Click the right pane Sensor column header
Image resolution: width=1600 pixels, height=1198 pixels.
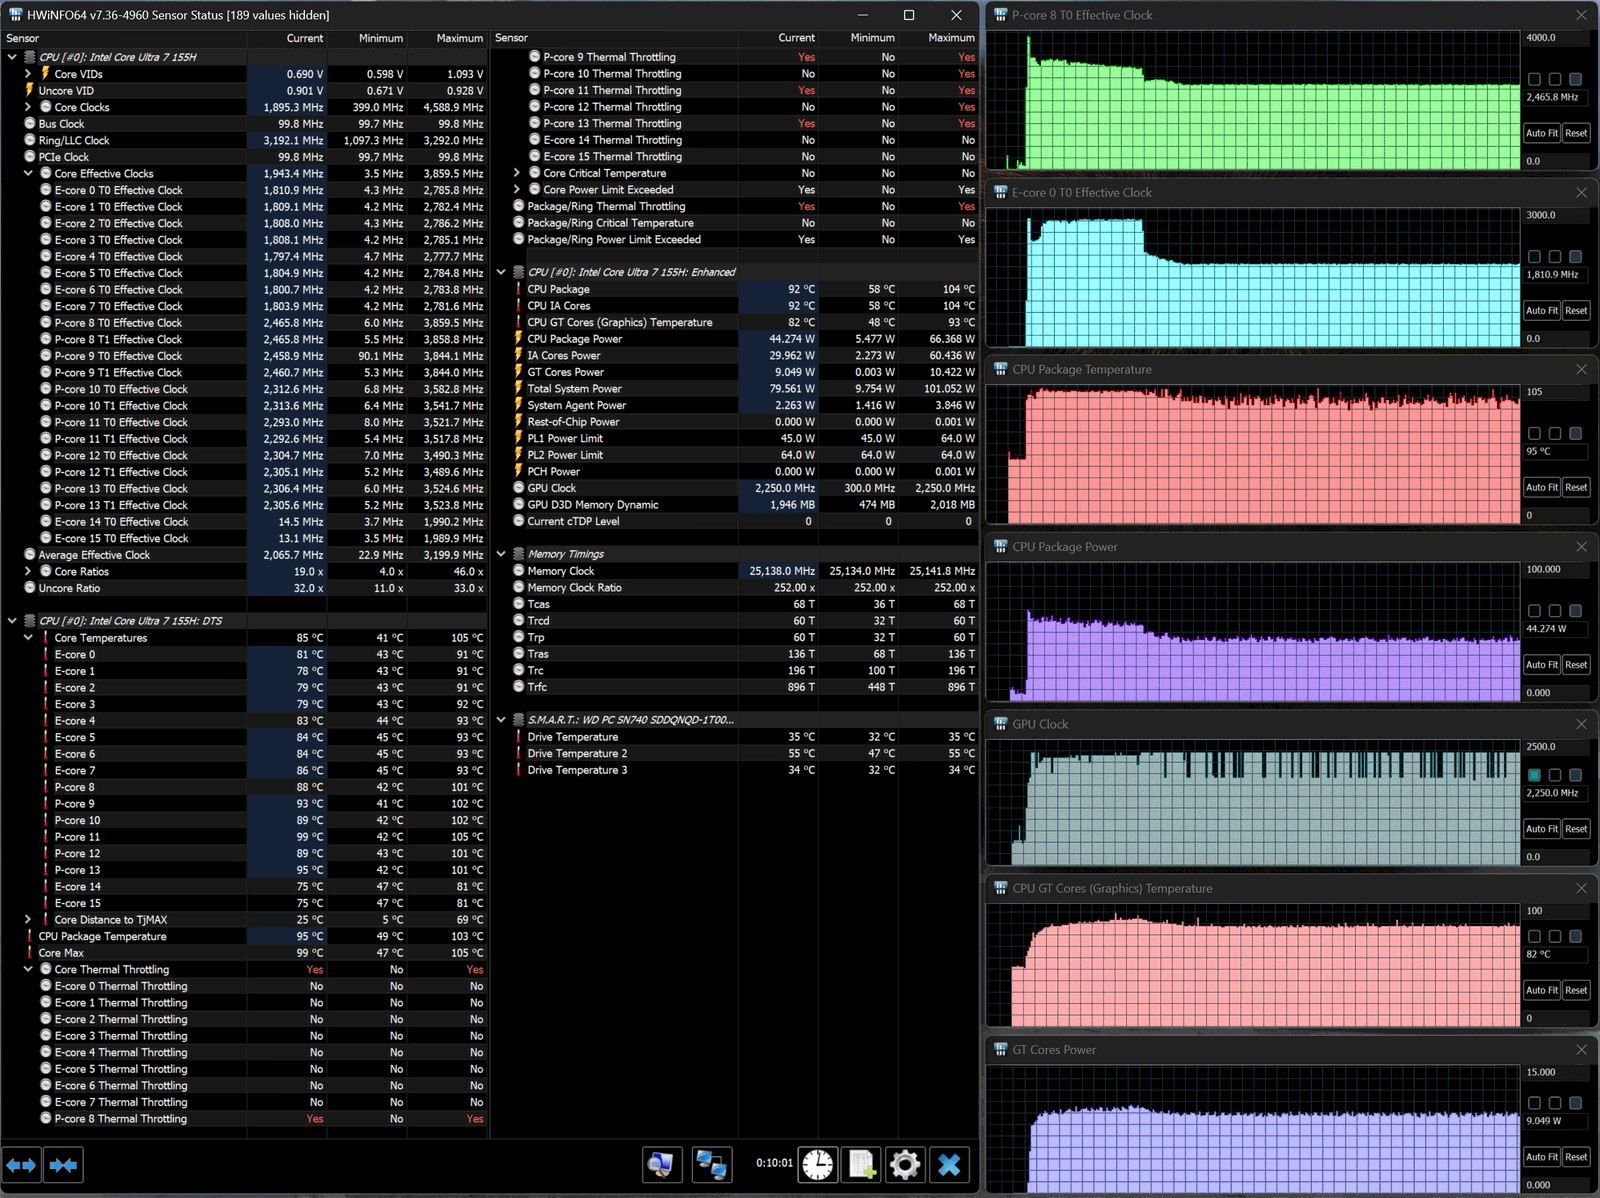tap(614, 38)
